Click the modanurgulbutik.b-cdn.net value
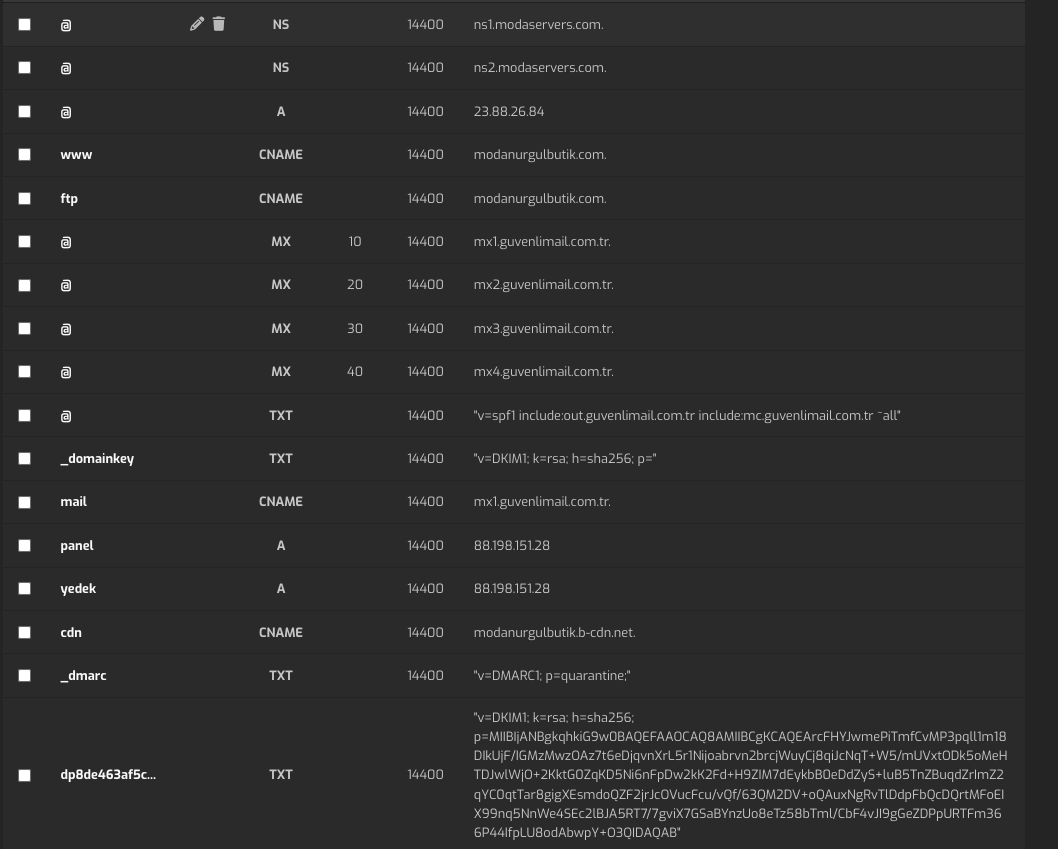This screenshot has height=849, width=1058. (555, 632)
